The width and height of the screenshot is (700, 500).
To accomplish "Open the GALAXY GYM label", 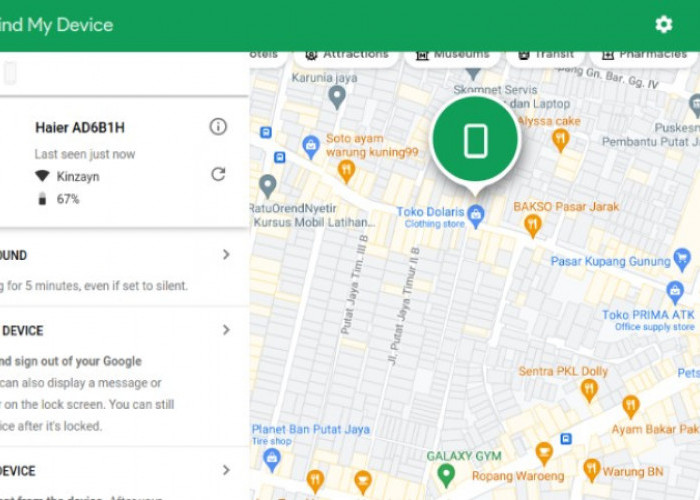I will 464,456.
